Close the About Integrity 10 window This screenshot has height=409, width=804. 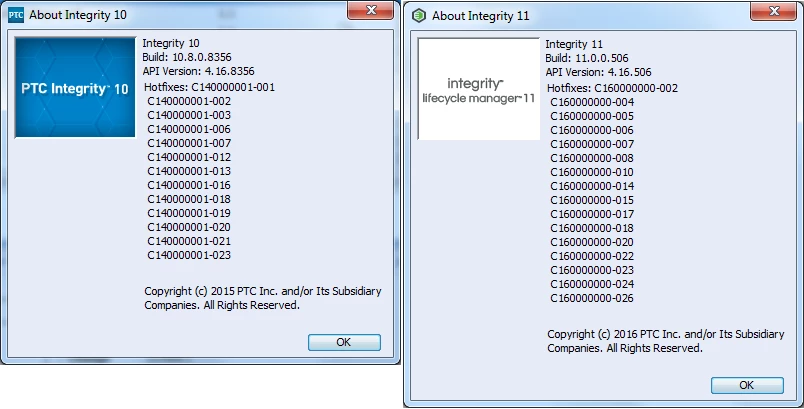[371, 10]
